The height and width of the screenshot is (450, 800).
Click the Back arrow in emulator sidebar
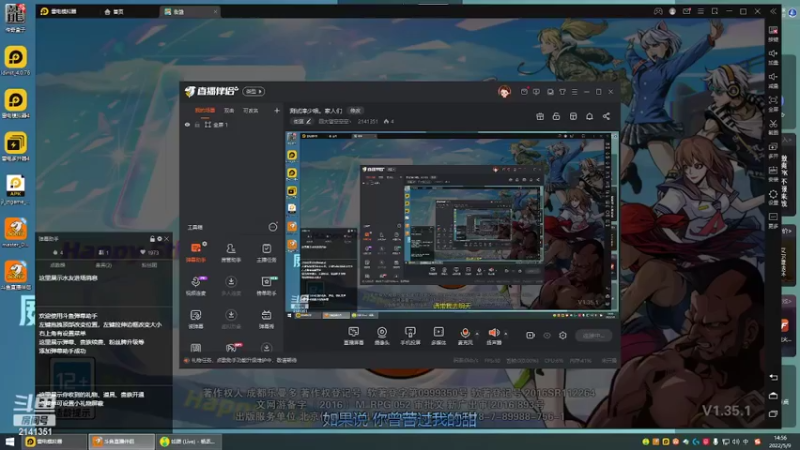pos(773,377)
